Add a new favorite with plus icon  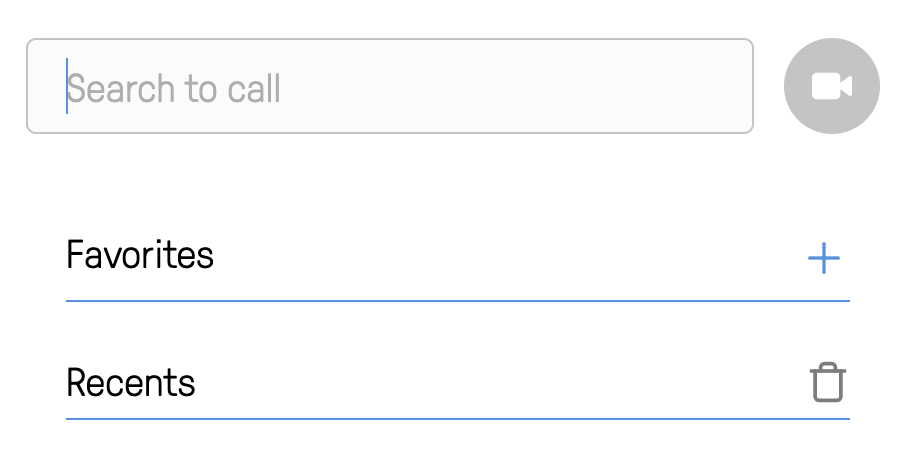point(824,258)
